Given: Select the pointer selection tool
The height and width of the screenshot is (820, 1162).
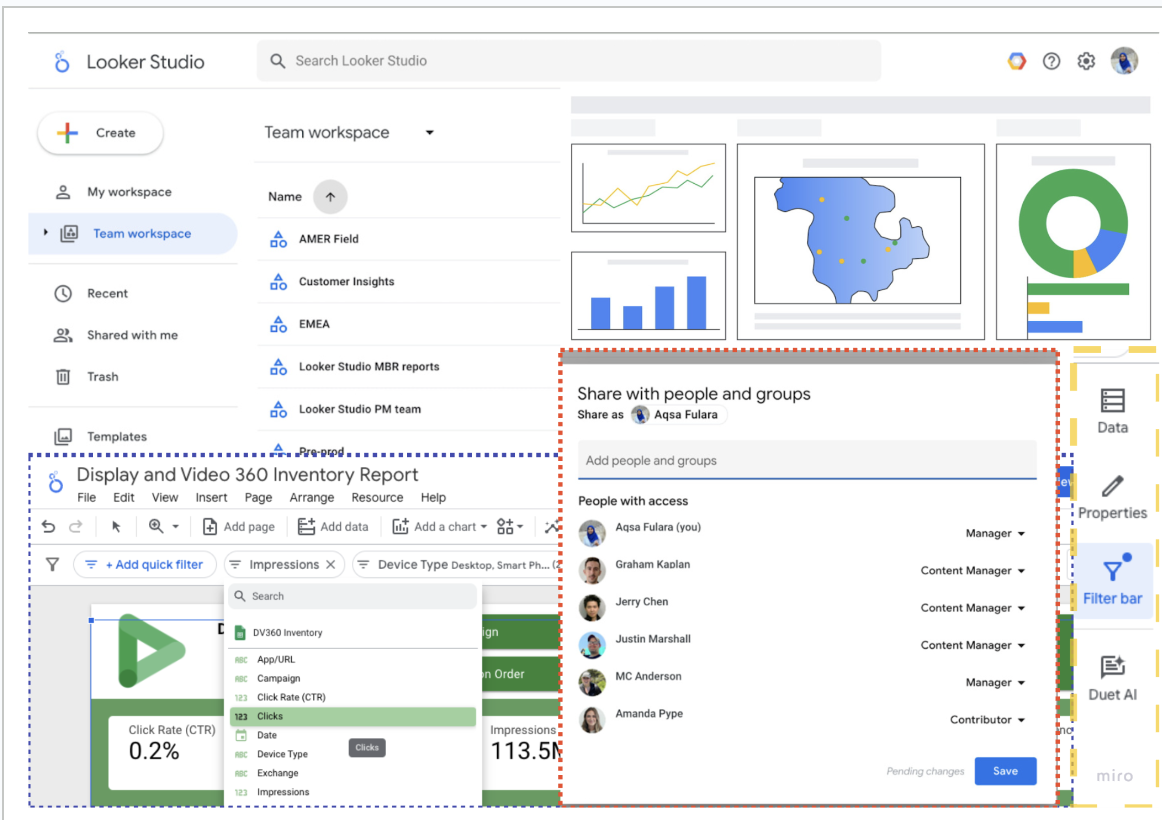Looking at the screenshot, I should point(116,527).
